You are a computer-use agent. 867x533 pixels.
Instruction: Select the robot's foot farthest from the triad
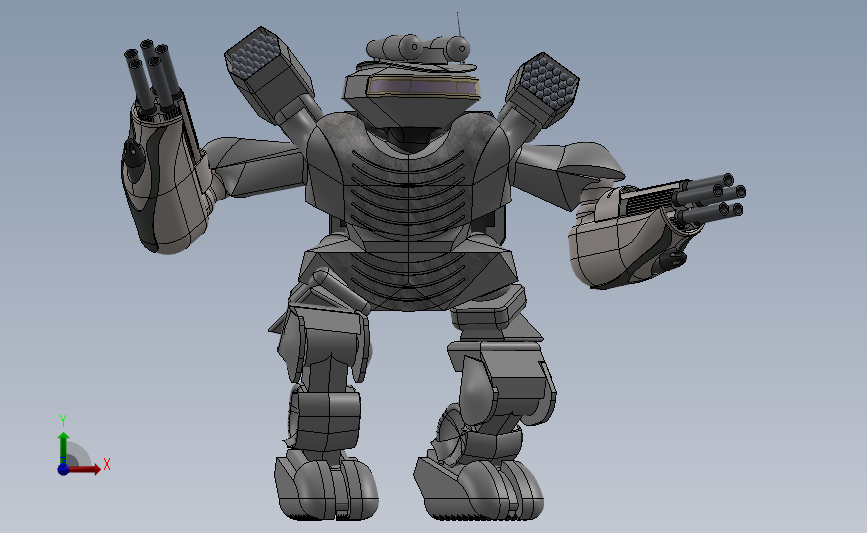click(479, 489)
